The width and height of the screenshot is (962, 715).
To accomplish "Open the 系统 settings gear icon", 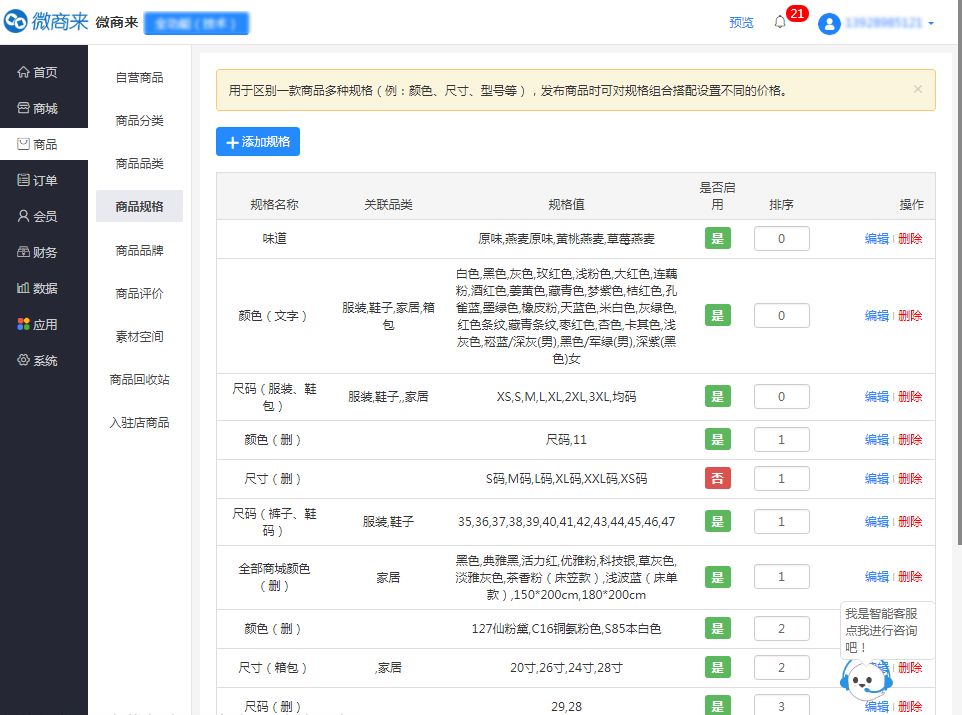I will tap(23, 360).
